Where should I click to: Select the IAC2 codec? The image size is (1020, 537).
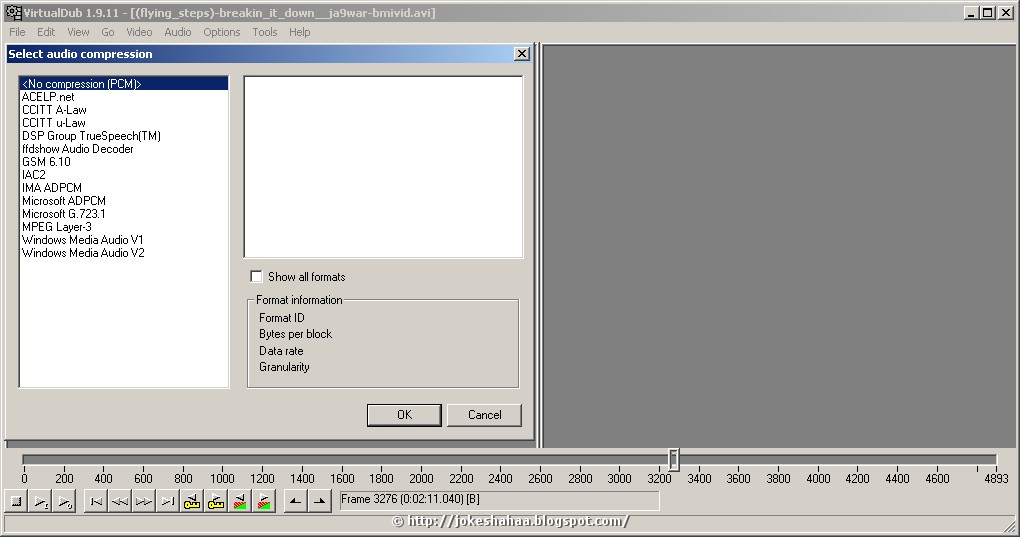pos(124,175)
